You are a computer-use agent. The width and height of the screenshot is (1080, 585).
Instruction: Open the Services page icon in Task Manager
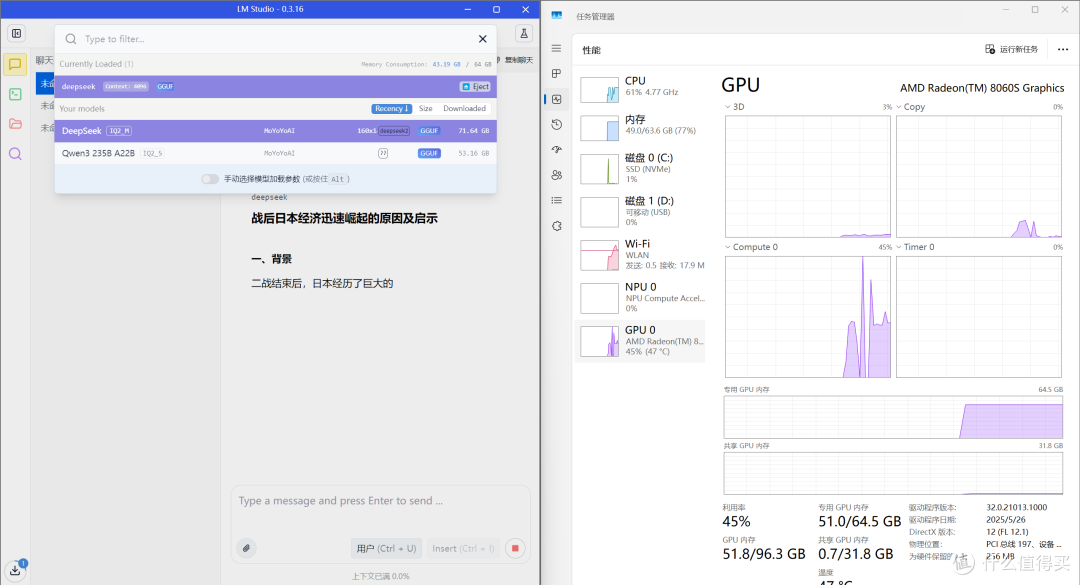(557, 226)
